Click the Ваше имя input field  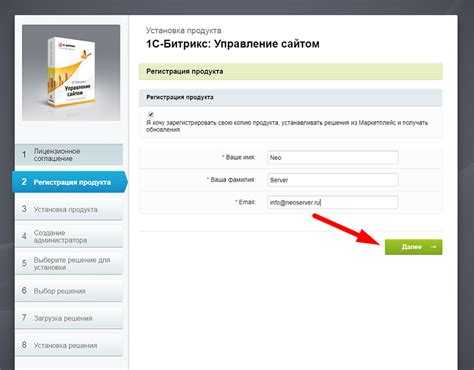(332, 158)
